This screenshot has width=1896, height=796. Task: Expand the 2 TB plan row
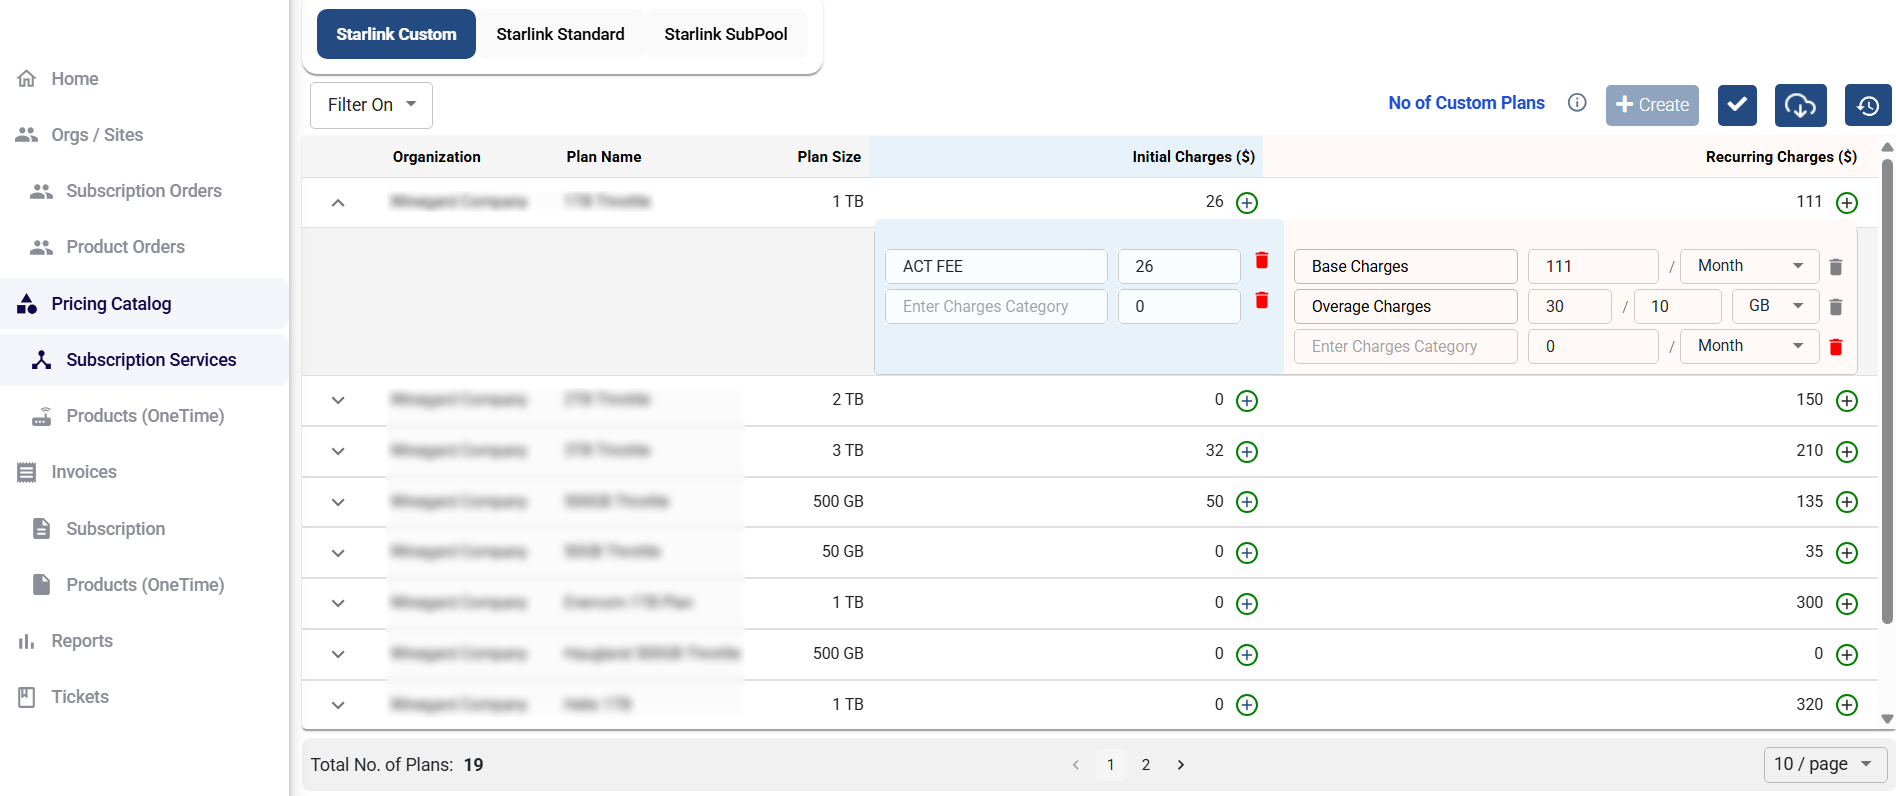coord(338,401)
